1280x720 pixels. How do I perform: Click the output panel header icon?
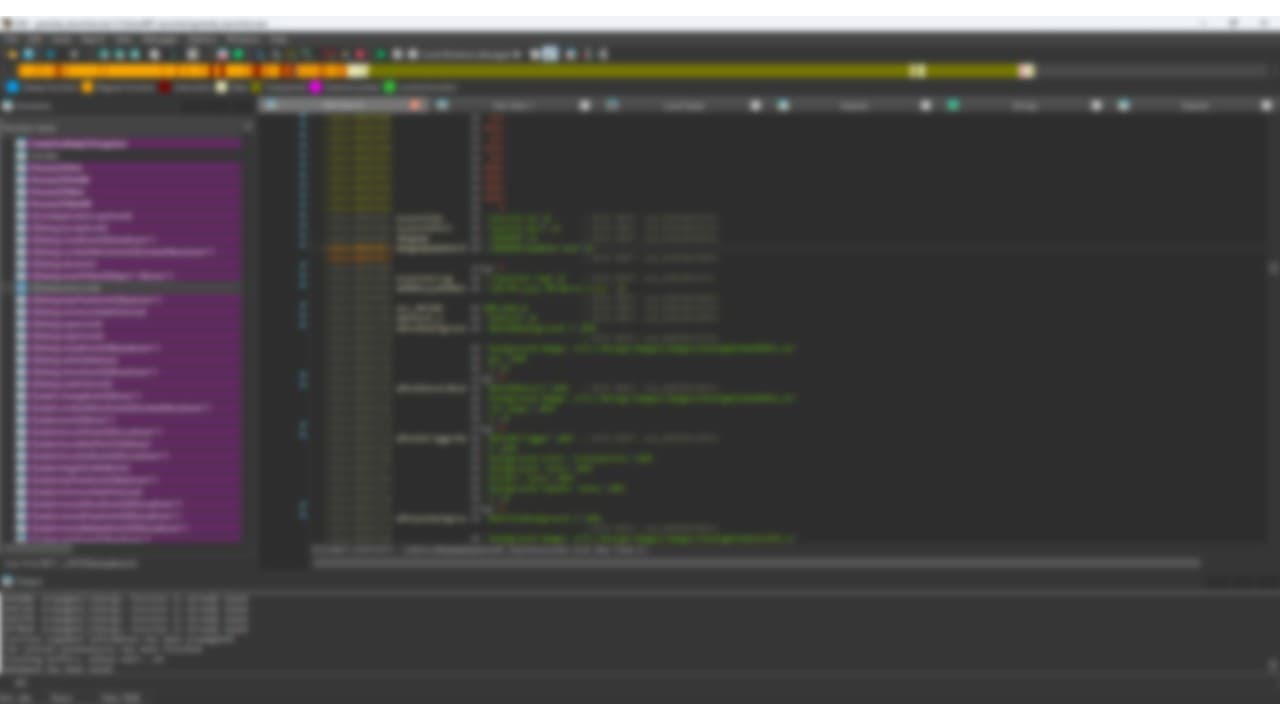(x=7, y=580)
